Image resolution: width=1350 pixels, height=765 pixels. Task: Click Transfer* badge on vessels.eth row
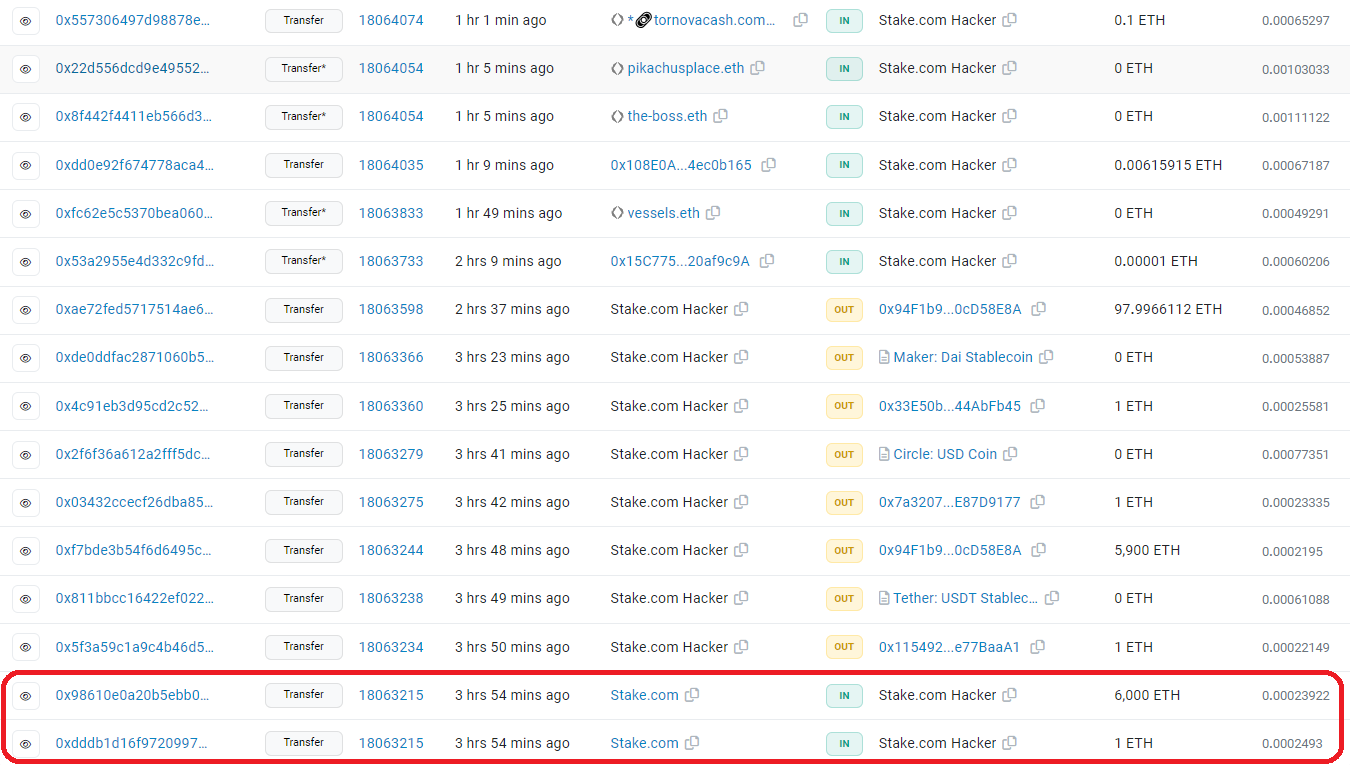pyautogui.click(x=304, y=213)
